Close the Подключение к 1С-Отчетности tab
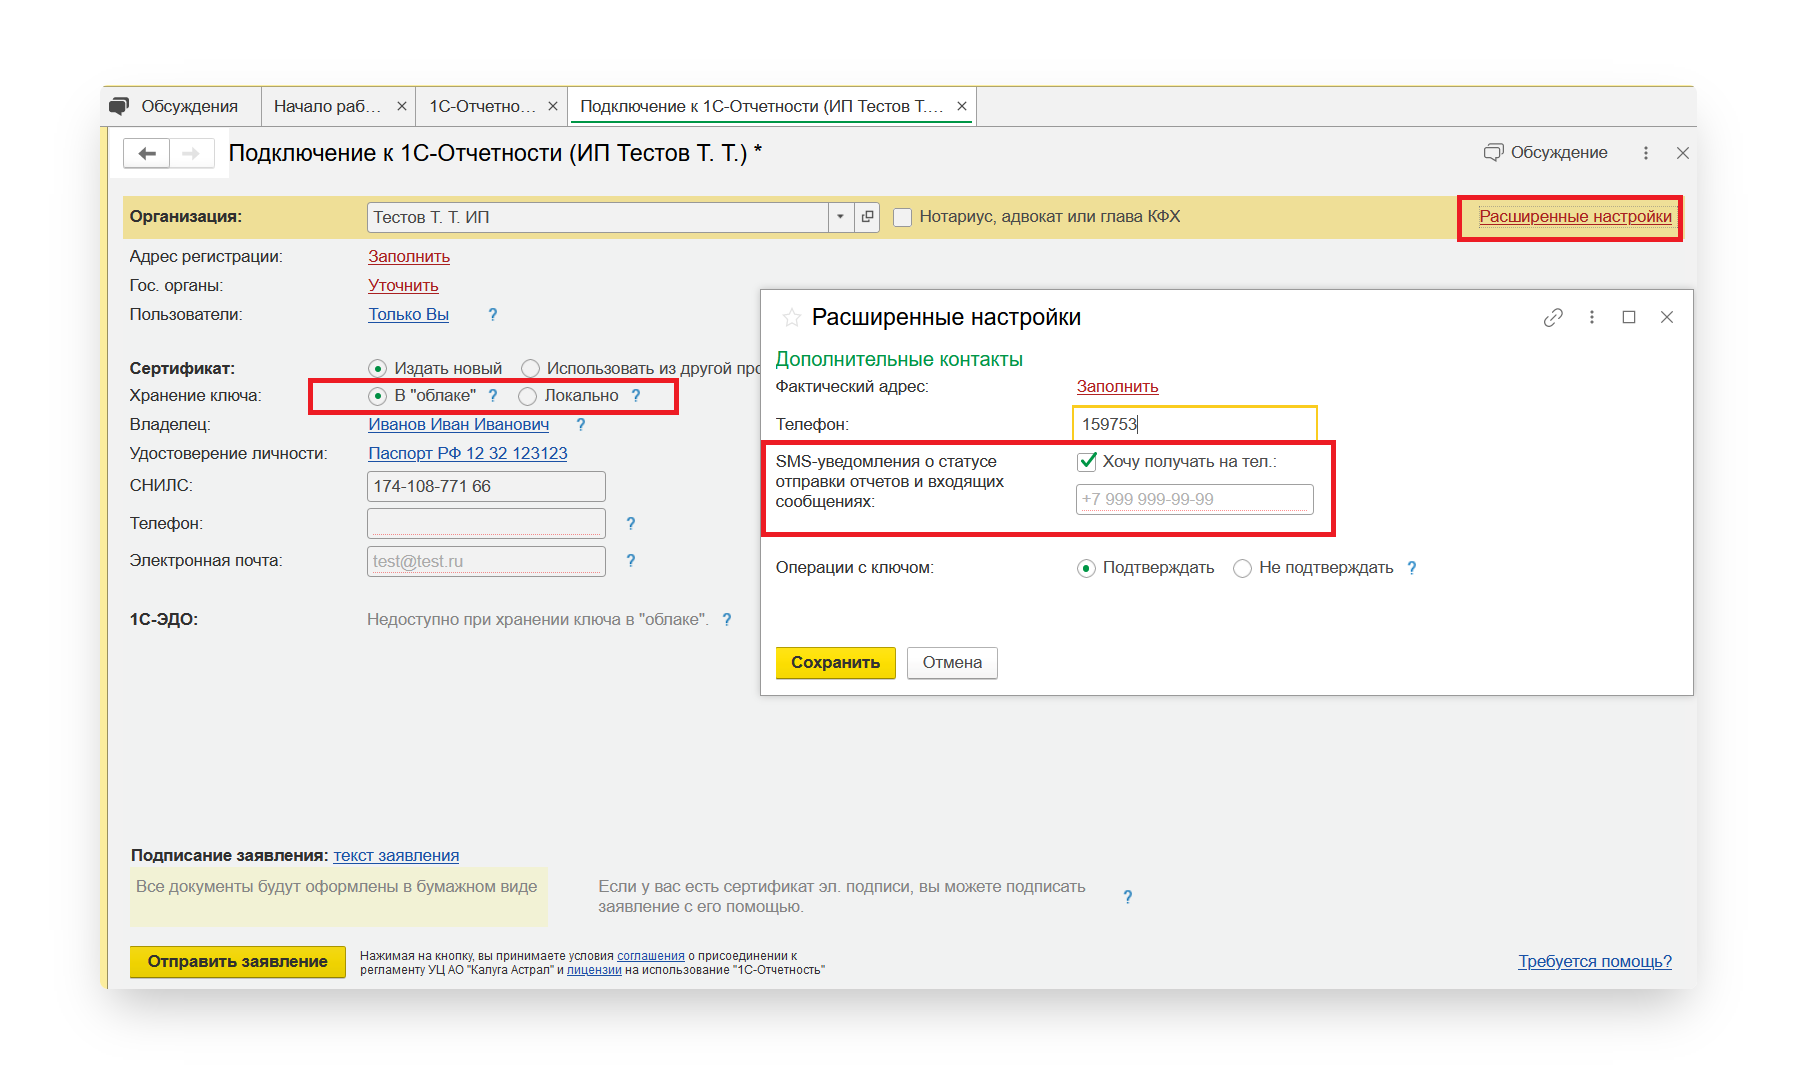Screen dimensions: 1797x1074 (x=961, y=106)
